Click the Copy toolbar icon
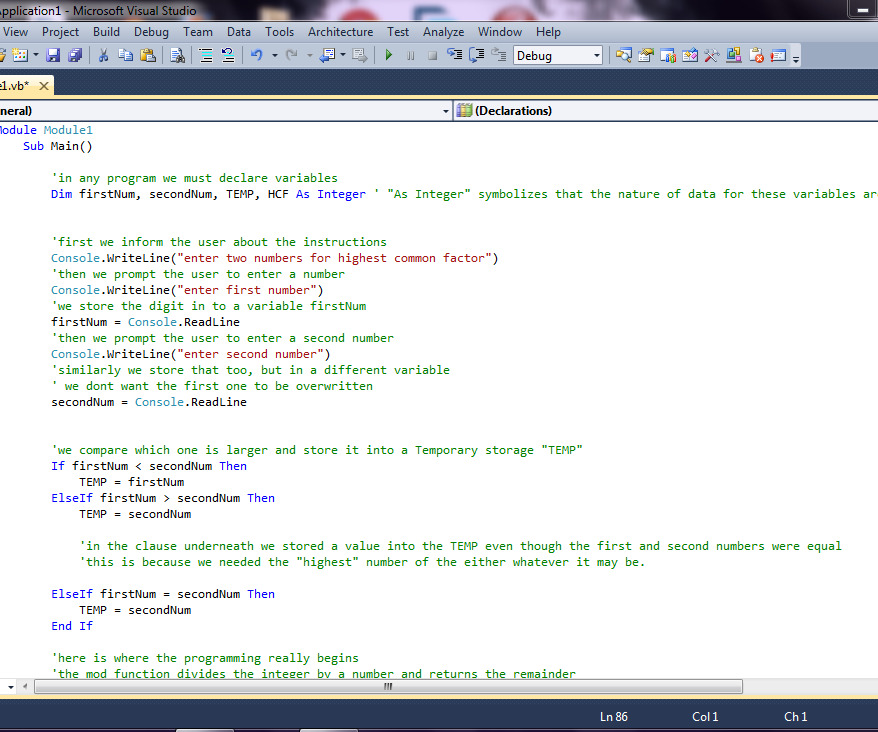The height and width of the screenshot is (732, 878). (125, 55)
